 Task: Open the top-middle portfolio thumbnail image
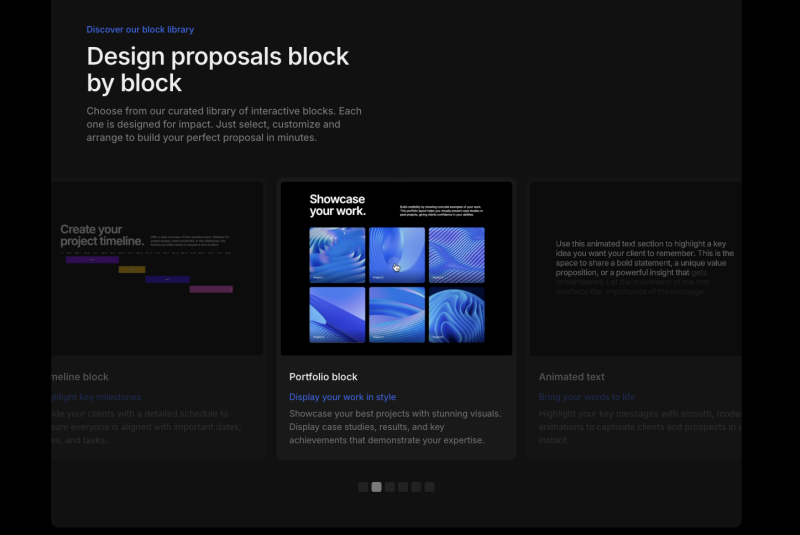tap(397, 255)
